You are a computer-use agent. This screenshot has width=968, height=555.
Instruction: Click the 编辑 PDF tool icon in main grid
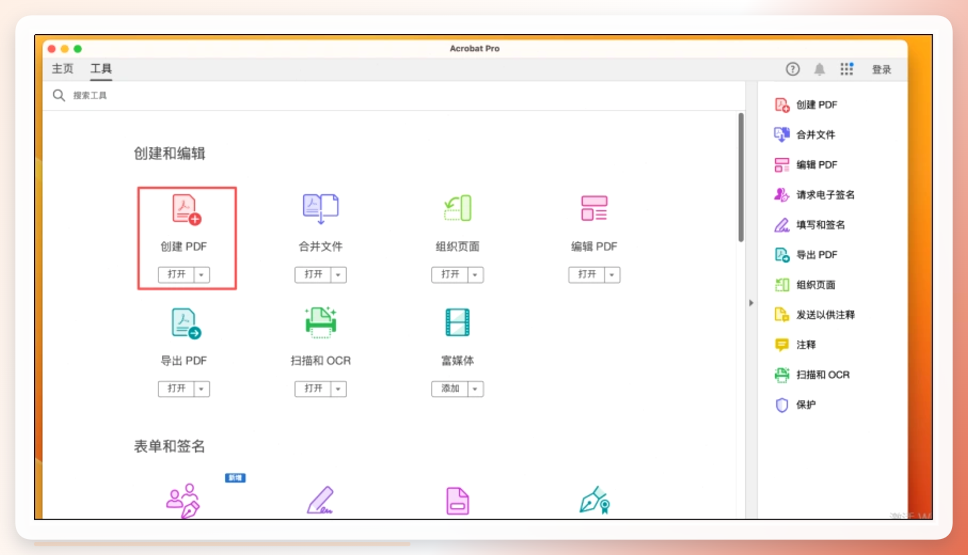594,208
